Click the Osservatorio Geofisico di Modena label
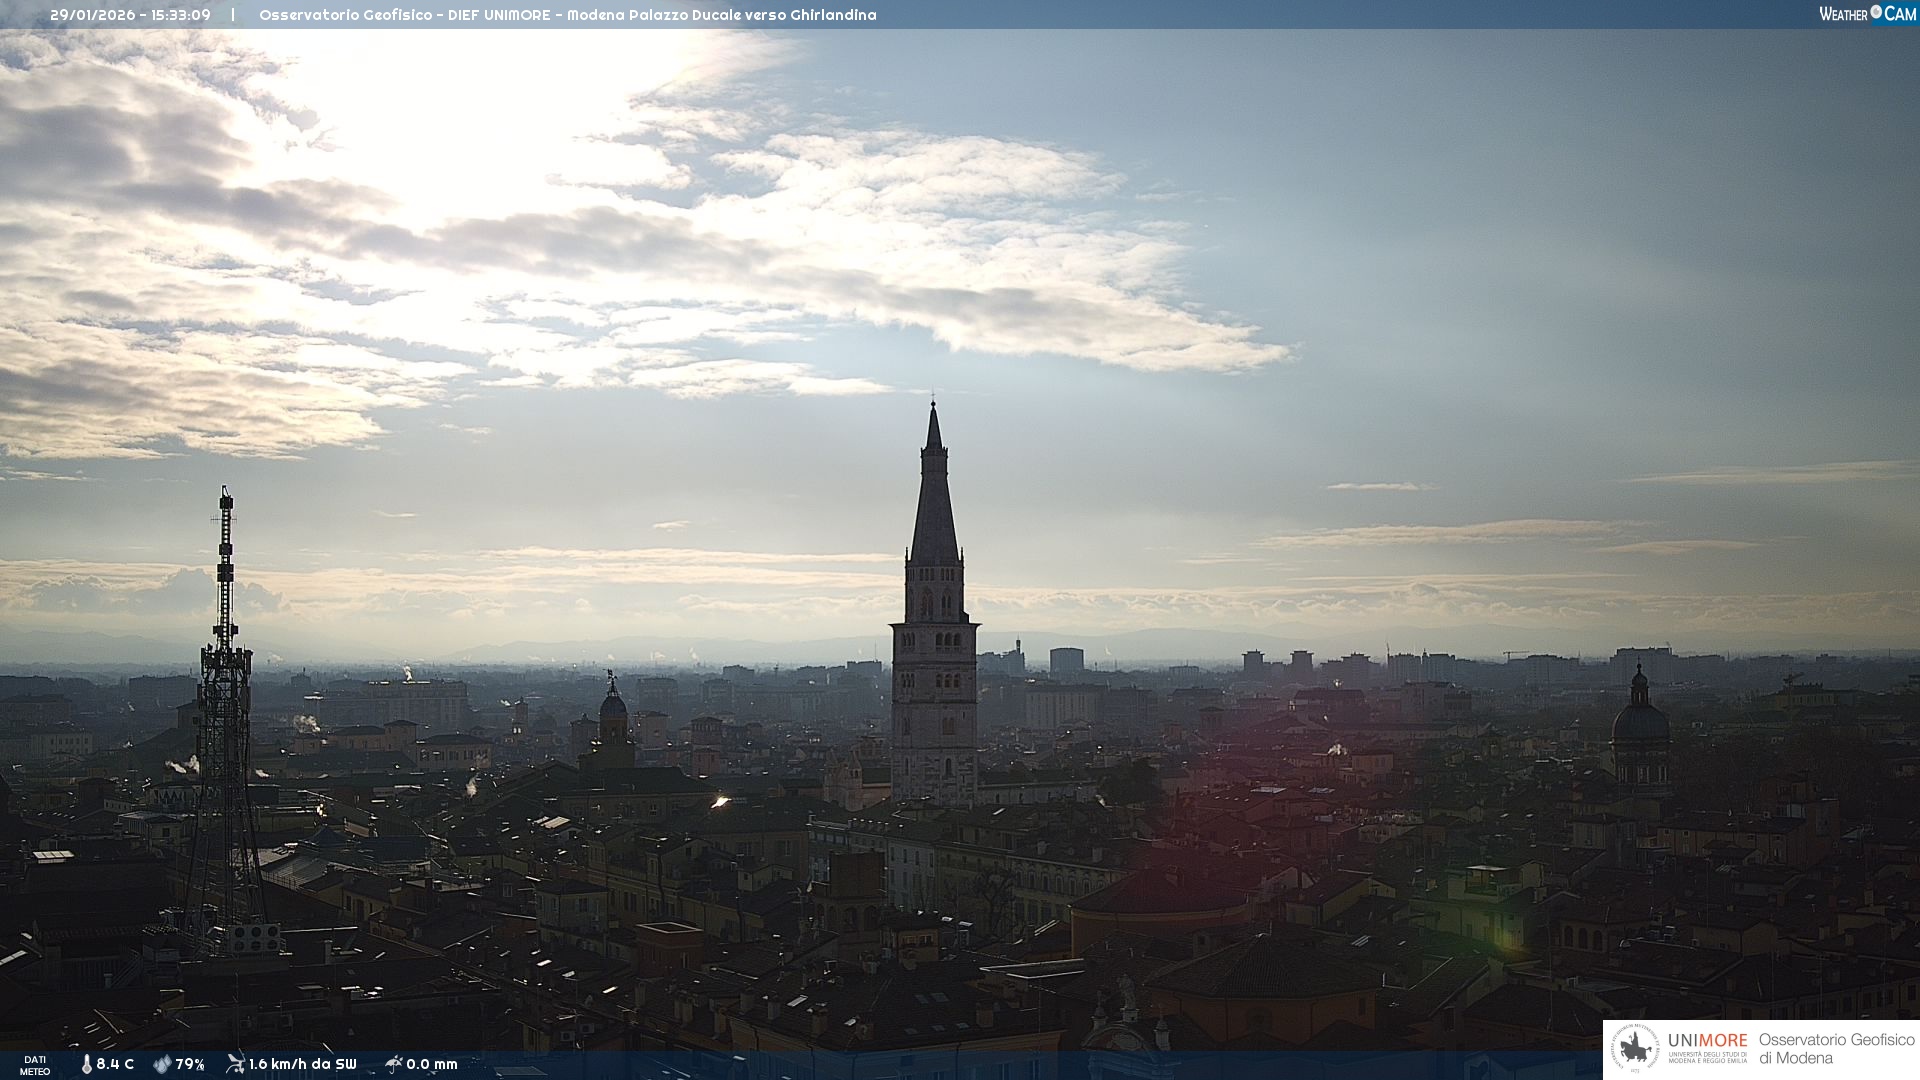1920x1080 pixels. (x=1836, y=1049)
